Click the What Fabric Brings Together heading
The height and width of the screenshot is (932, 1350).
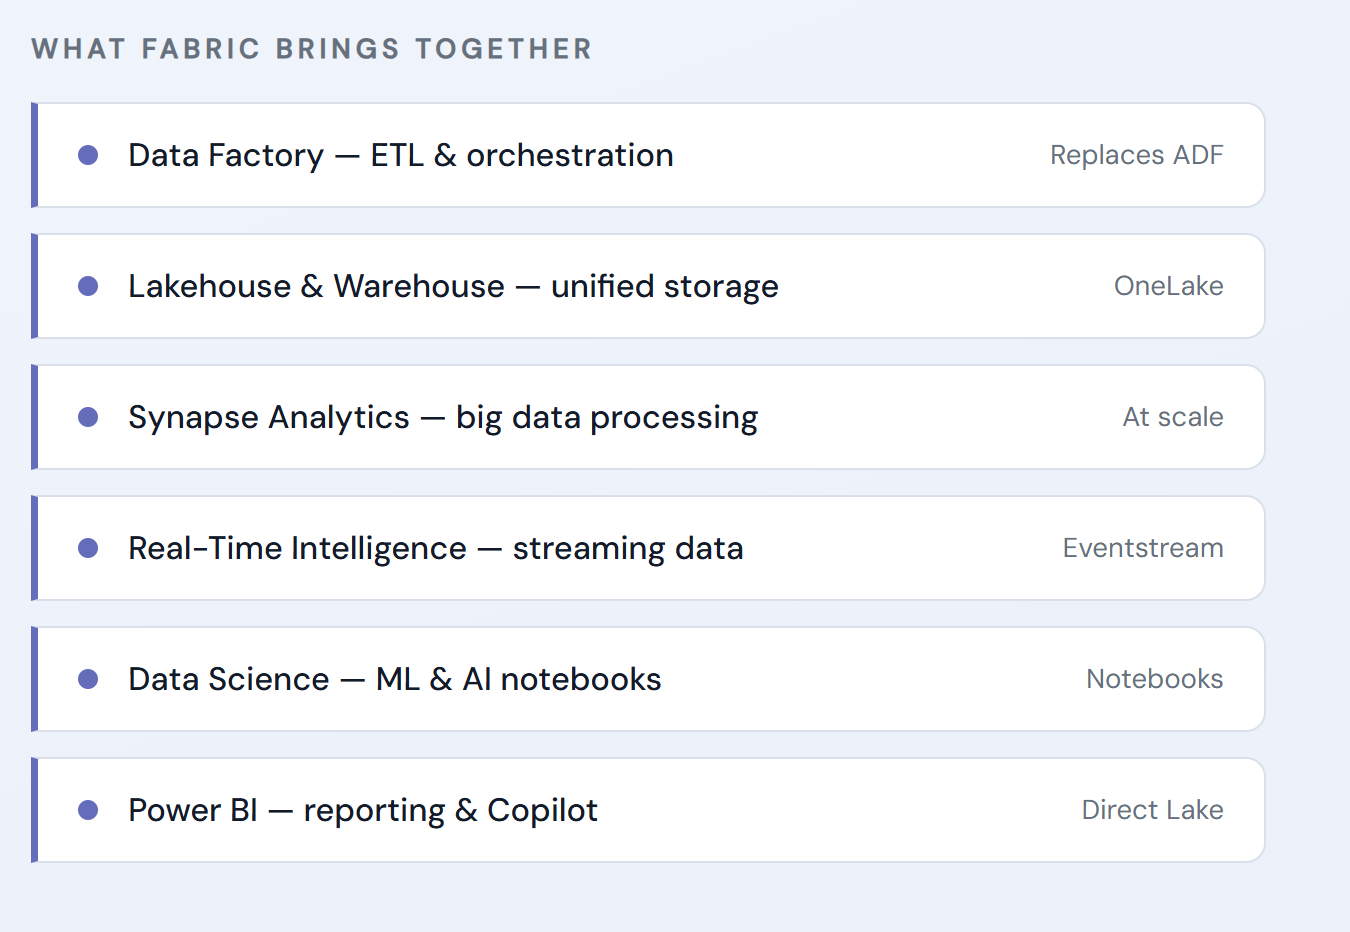311,49
